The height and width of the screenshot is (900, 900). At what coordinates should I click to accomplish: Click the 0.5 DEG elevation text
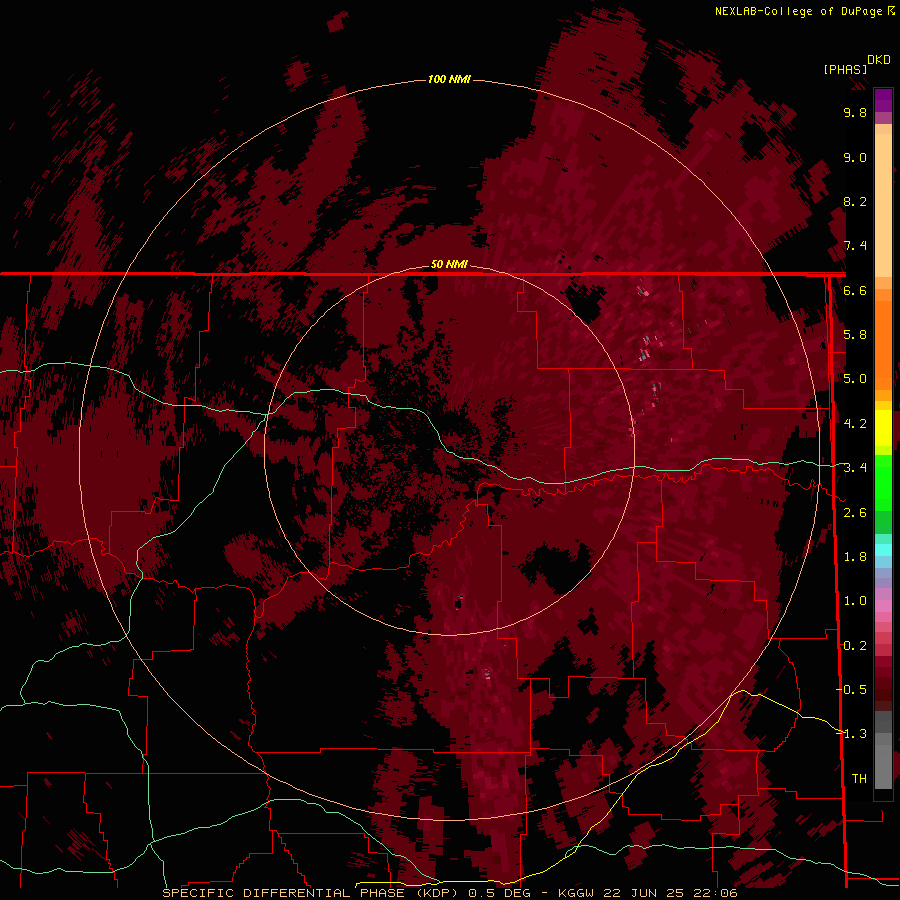(500, 893)
